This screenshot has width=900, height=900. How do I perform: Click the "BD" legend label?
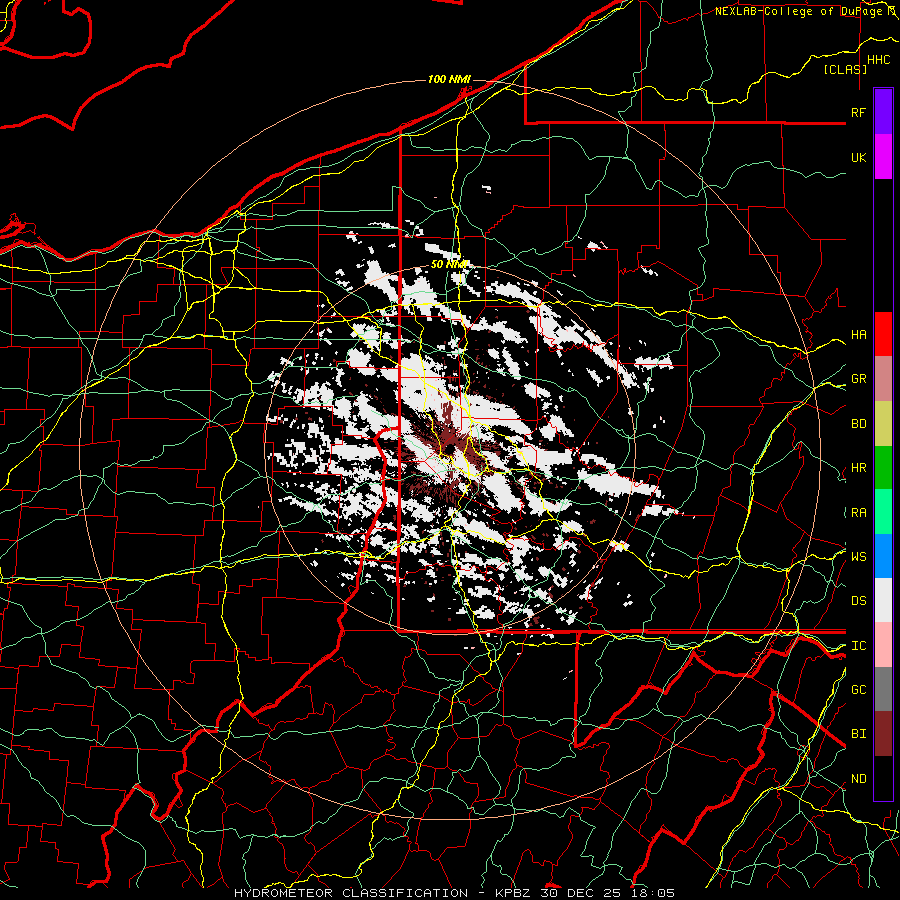pos(858,424)
